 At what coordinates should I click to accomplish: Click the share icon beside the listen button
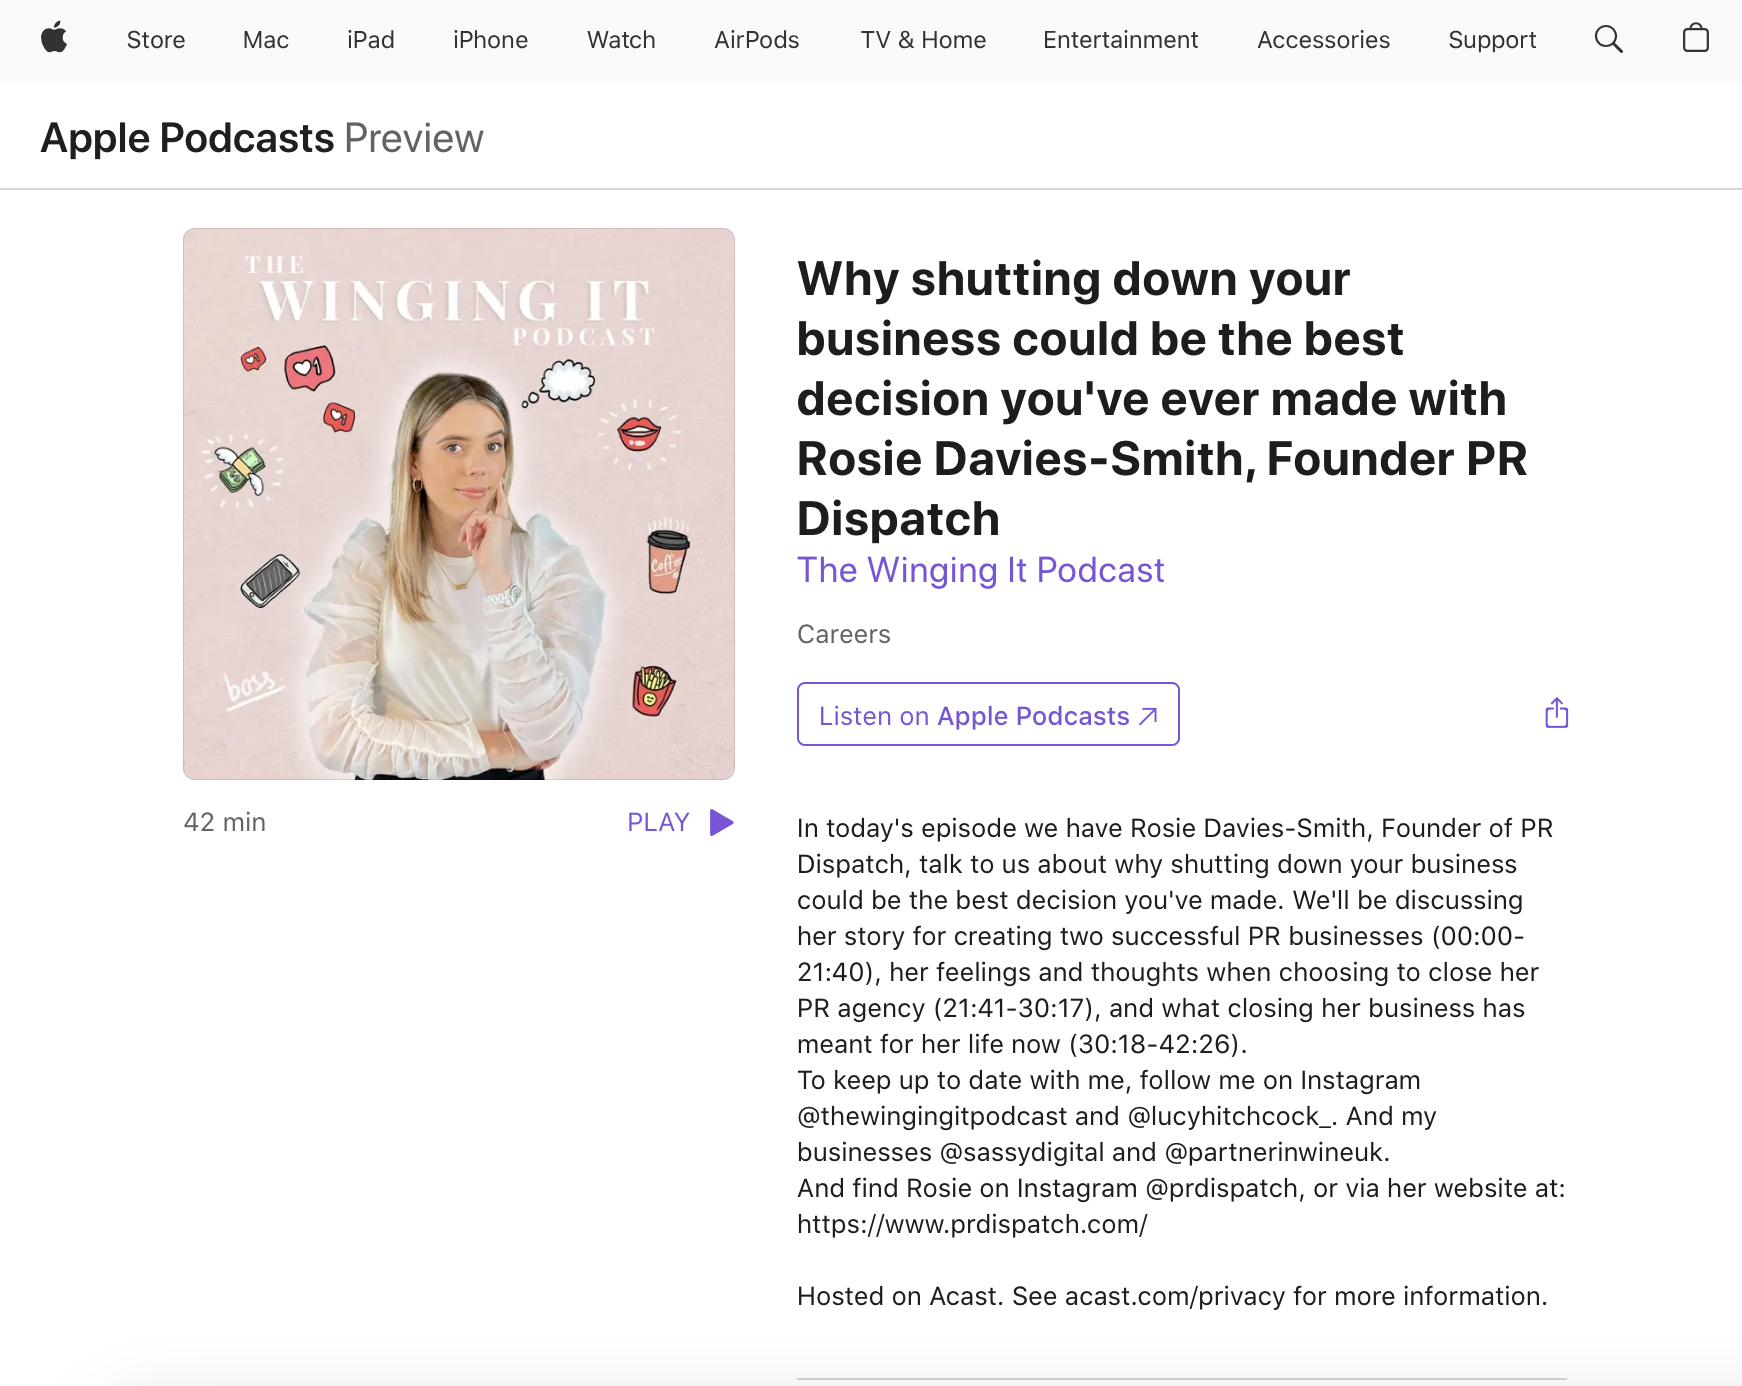click(x=1556, y=713)
